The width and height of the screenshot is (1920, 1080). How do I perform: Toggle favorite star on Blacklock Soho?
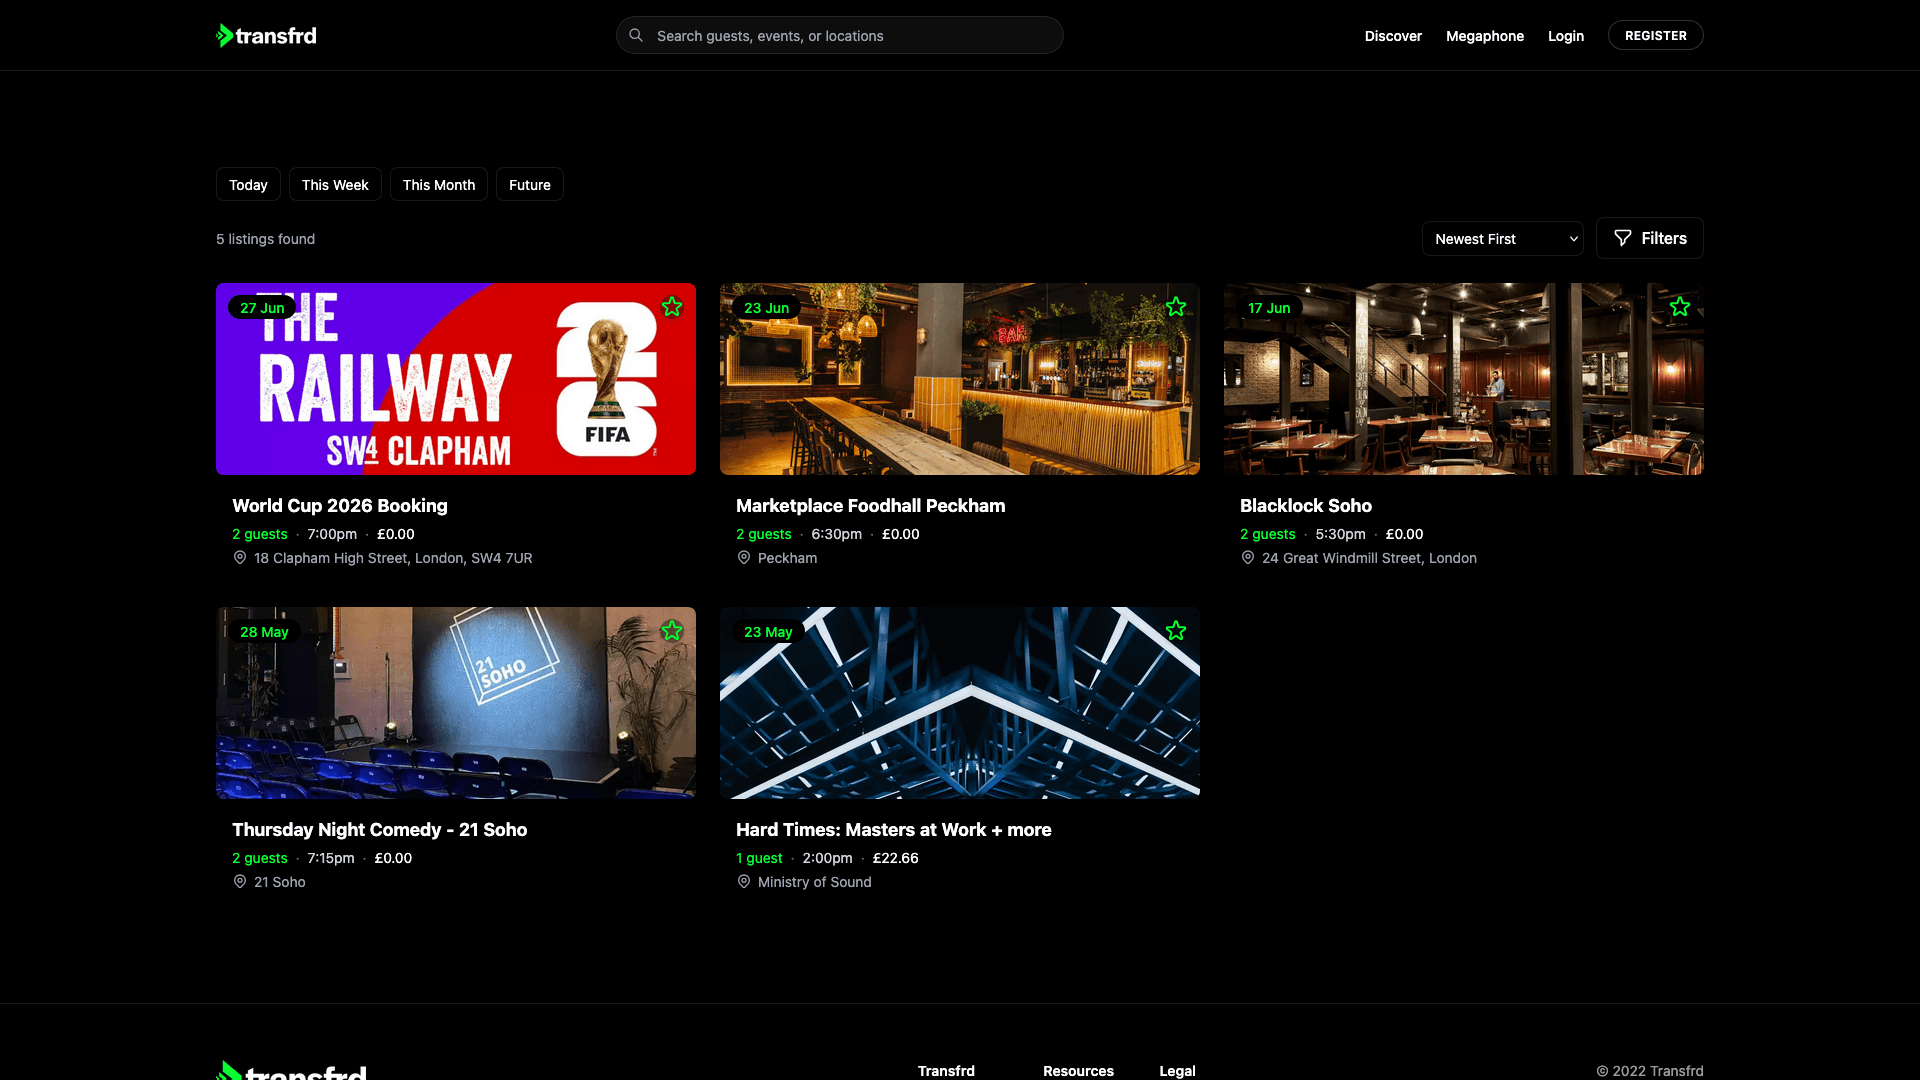[1680, 307]
